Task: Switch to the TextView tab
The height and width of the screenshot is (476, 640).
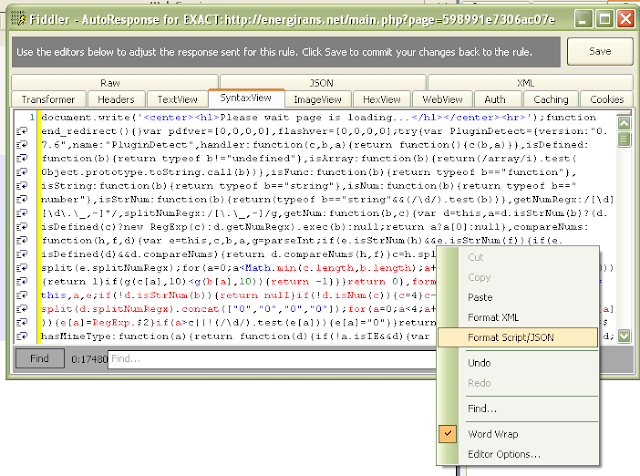Action: (177, 99)
